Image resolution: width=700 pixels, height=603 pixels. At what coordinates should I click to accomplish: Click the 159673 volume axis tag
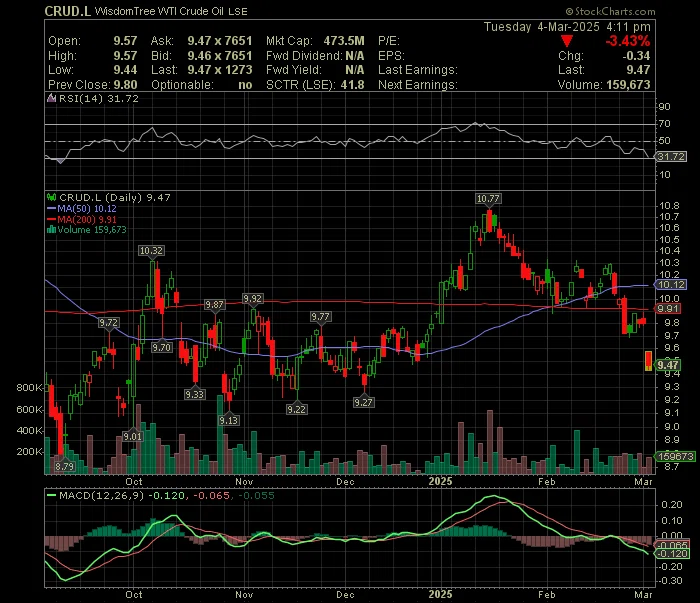click(675, 456)
